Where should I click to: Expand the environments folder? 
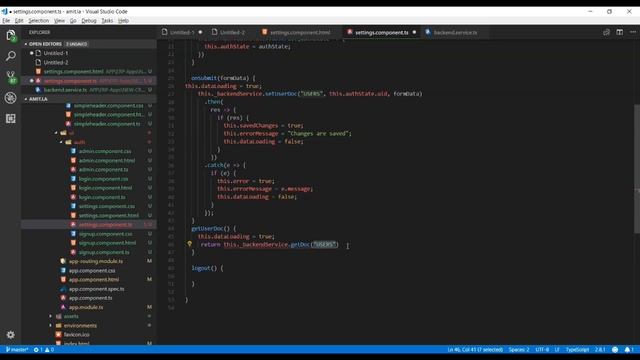[80, 325]
